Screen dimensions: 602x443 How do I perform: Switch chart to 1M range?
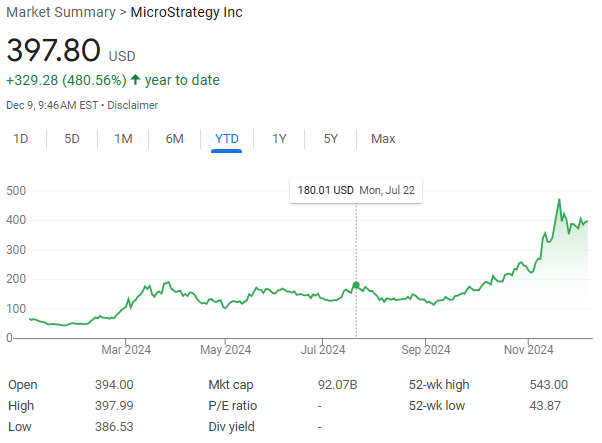coord(123,139)
